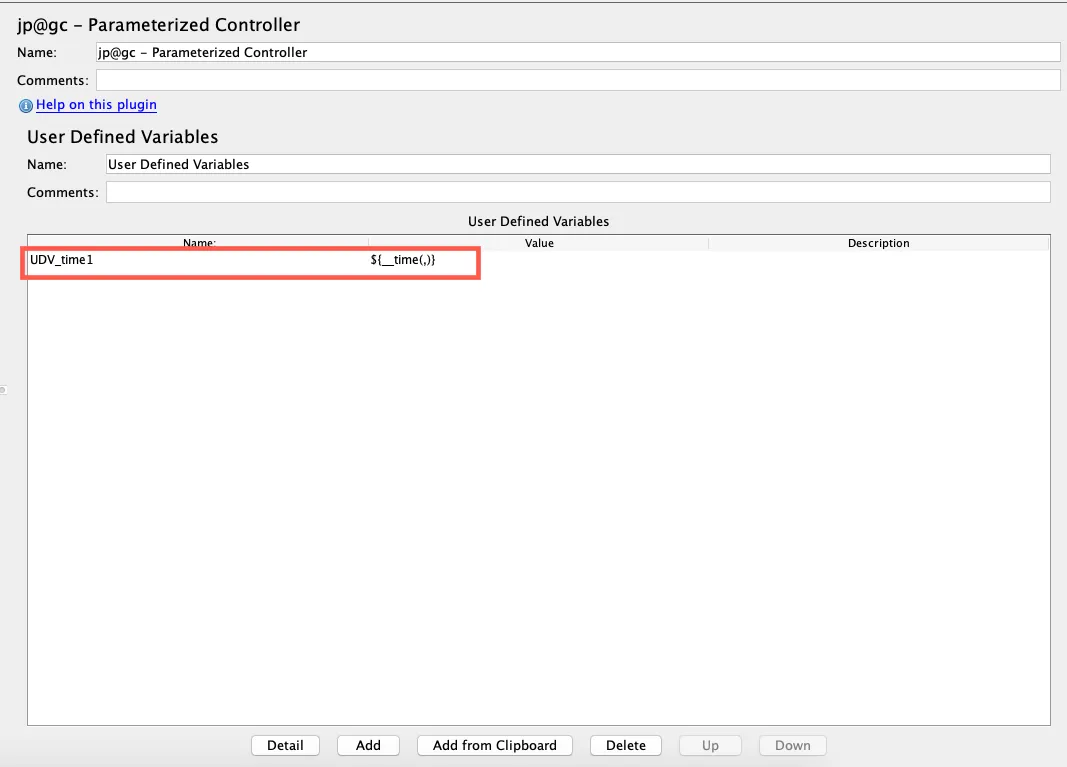Click the Value column header
Viewport: 1067px width, 767px height.
click(x=538, y=243)
